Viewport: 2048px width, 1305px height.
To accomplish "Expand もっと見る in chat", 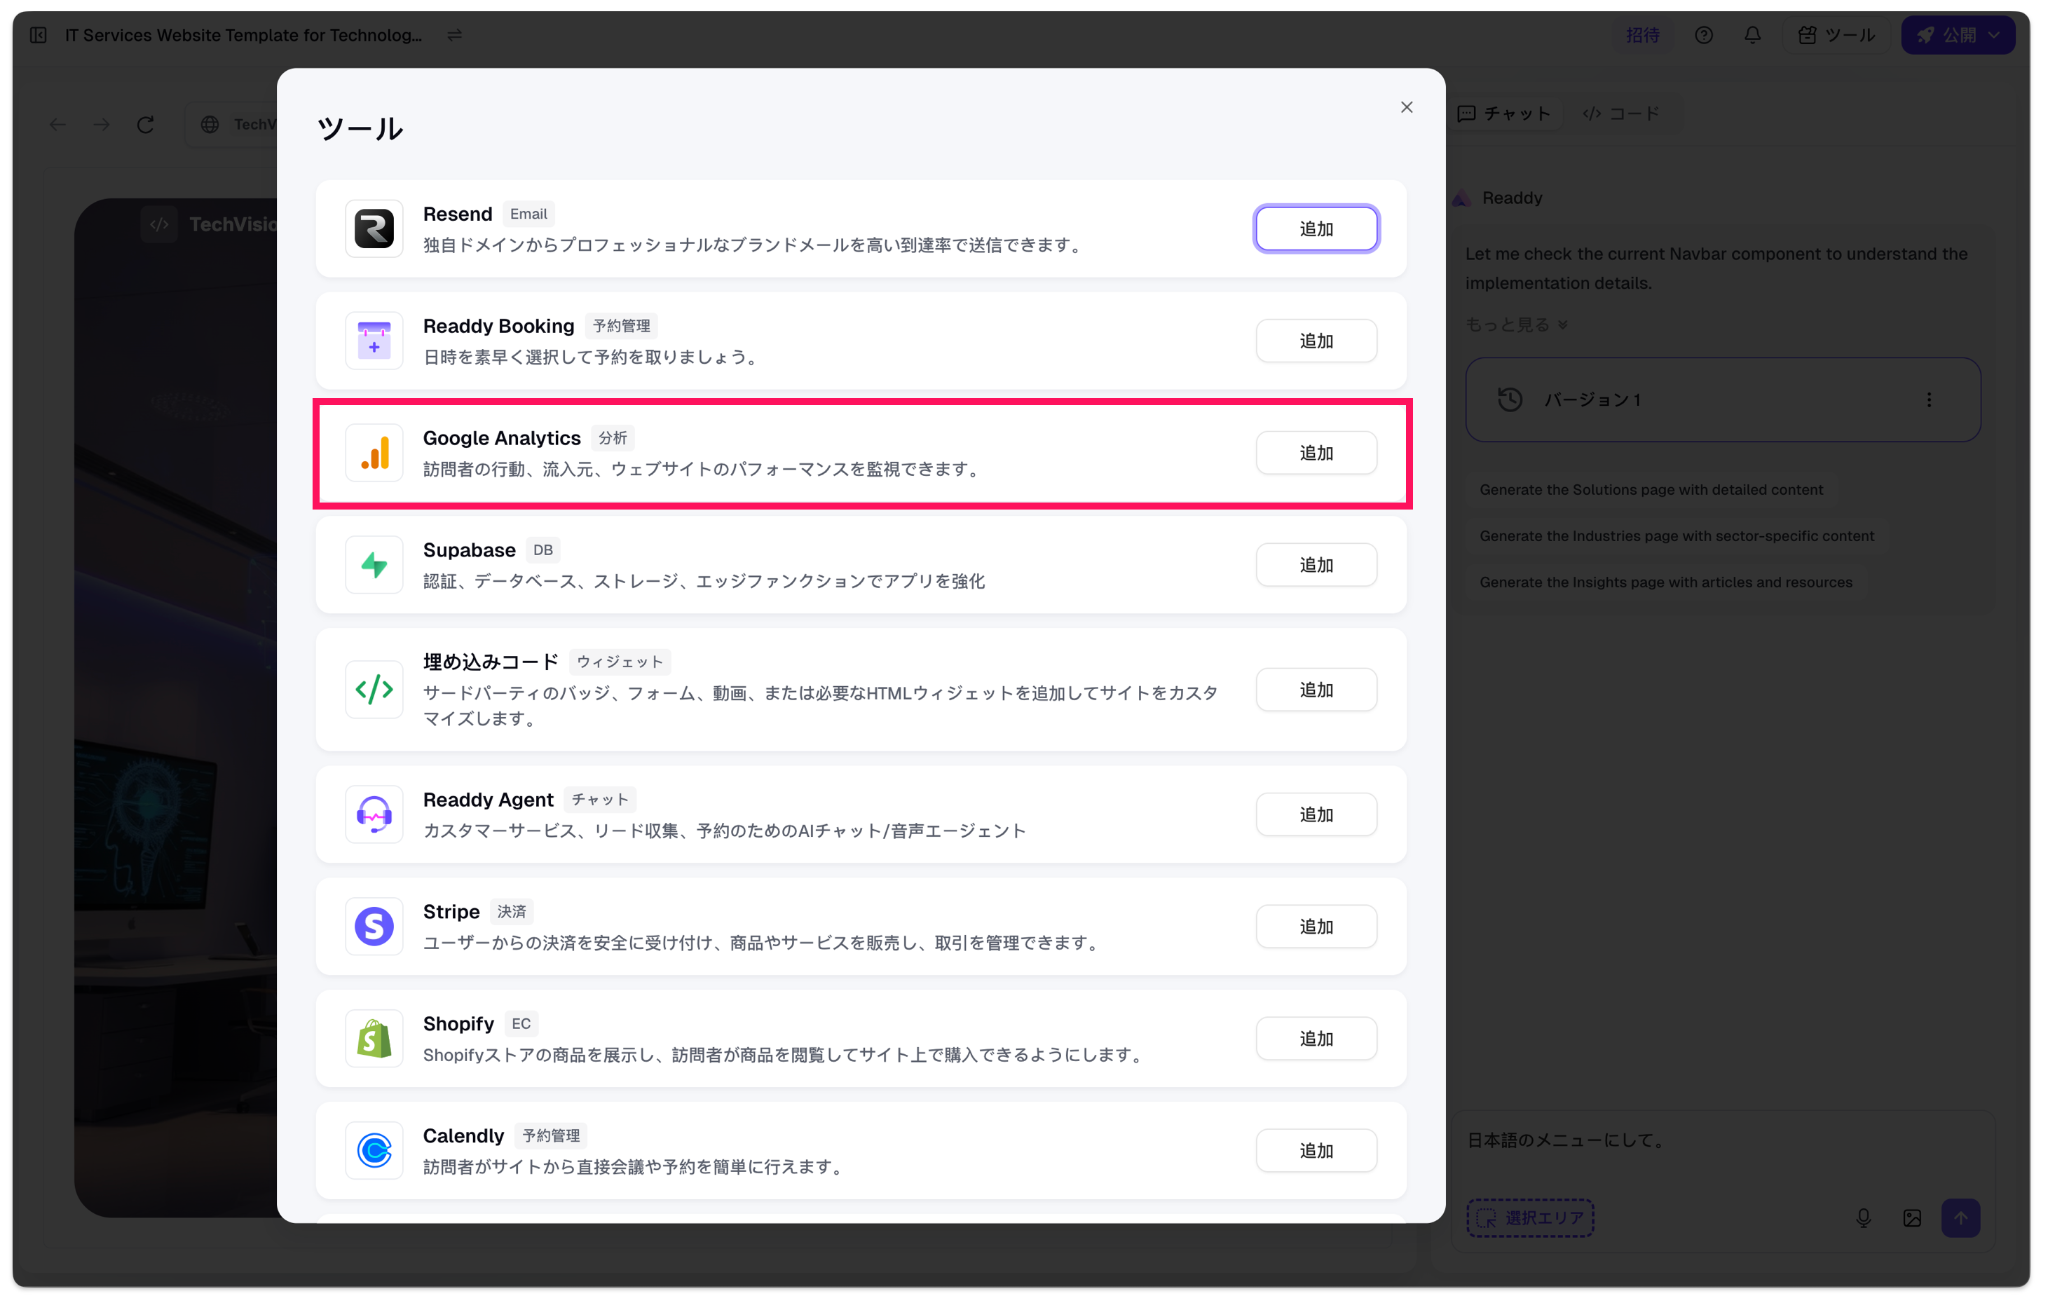I will pos(1516,325).
